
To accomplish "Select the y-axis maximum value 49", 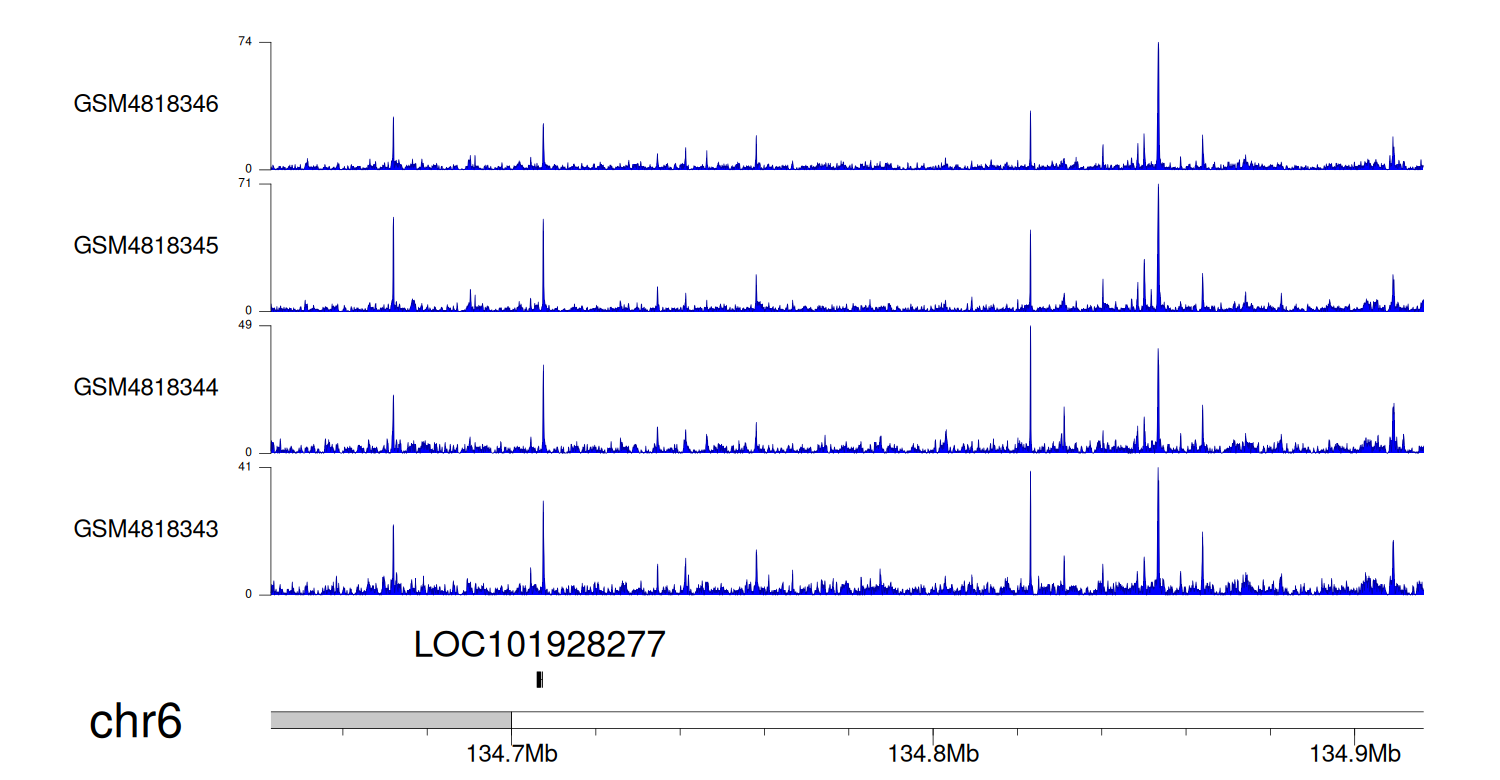I will tap(245, 325).
